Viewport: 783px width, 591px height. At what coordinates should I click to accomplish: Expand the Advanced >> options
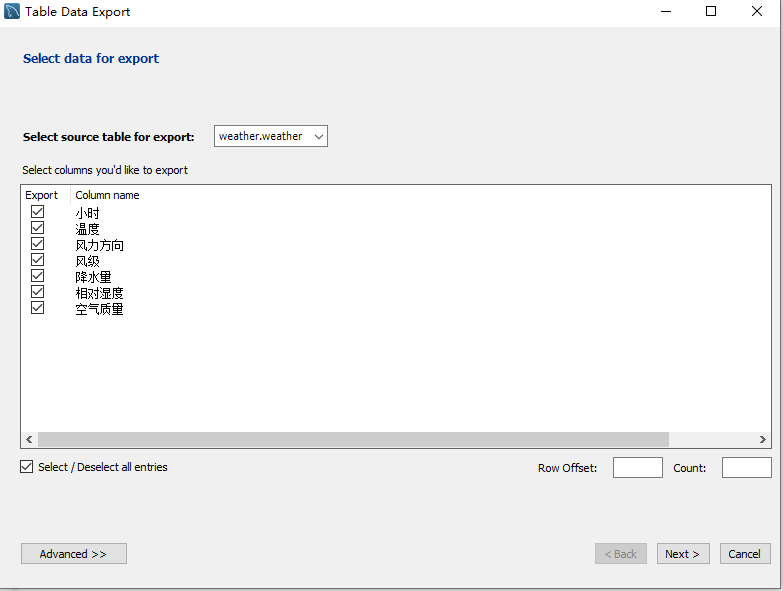tap(73, 554)
